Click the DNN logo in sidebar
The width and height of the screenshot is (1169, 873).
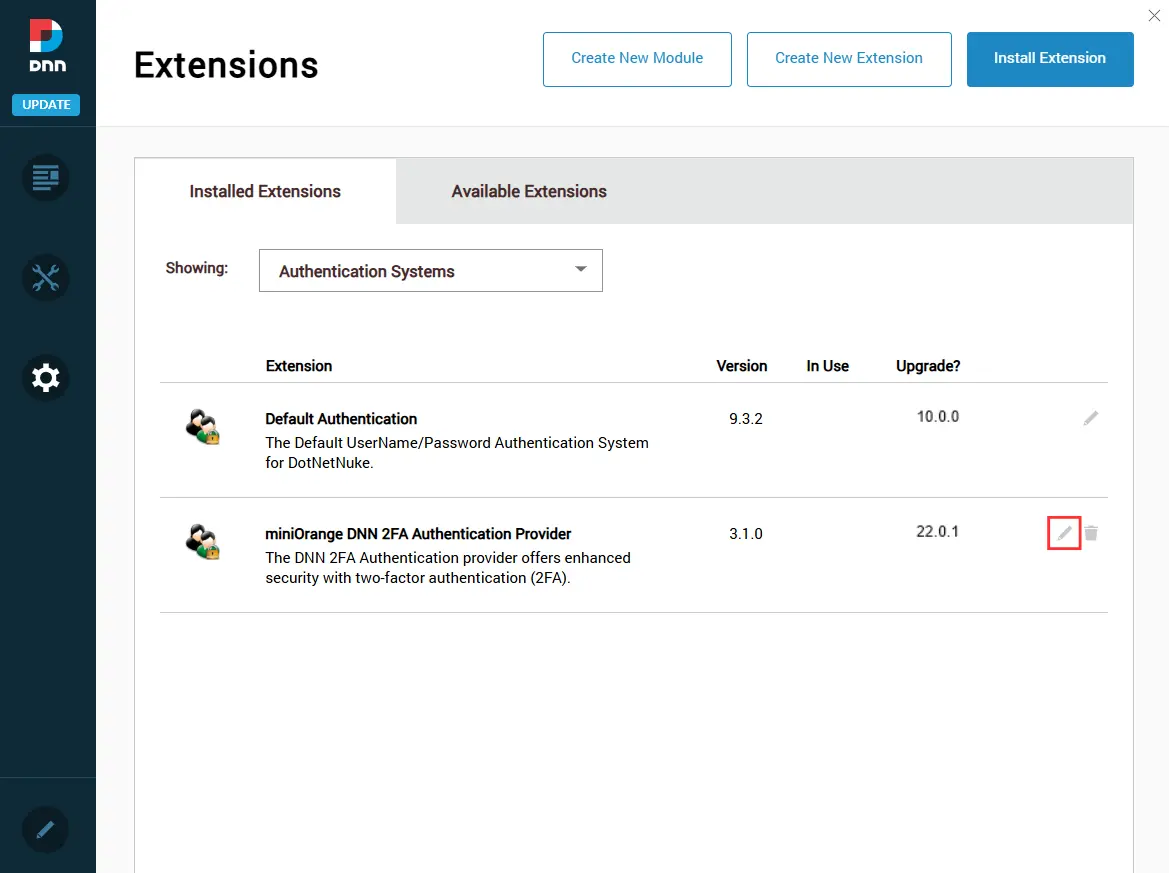click(x=47, y=45)
